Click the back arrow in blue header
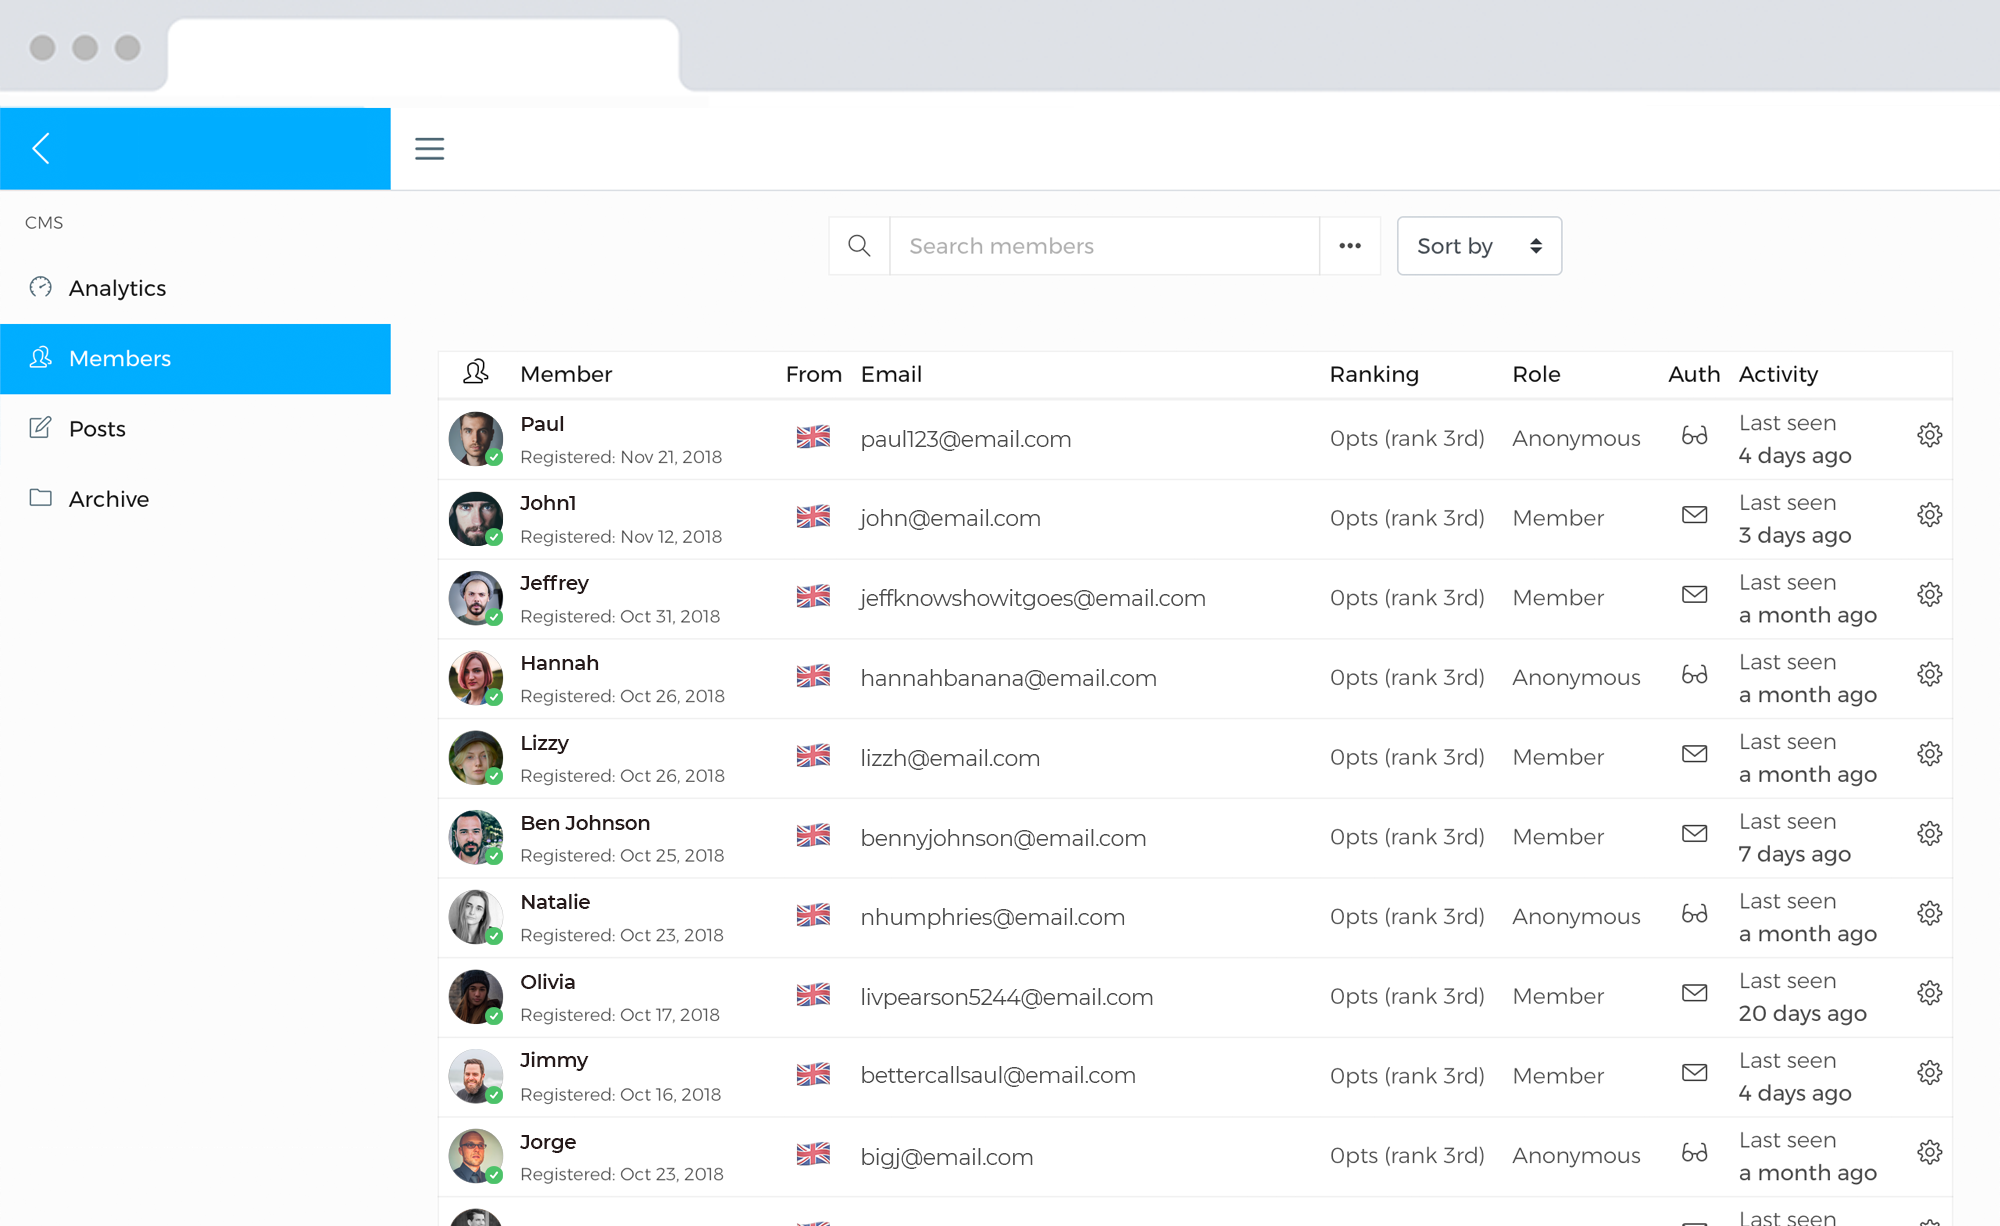This screenshot has width=2000, height=1226. (41, 149)
